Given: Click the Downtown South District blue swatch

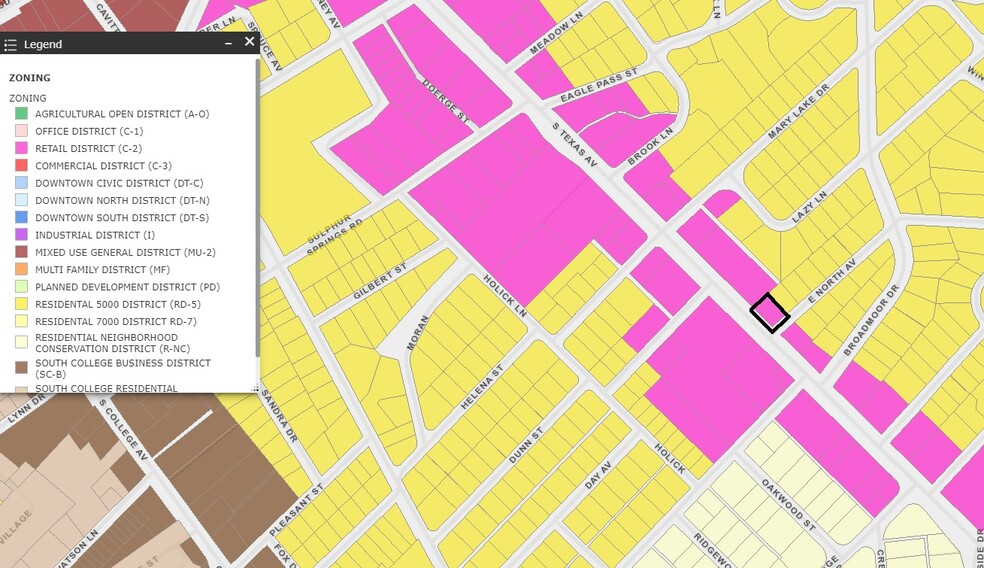Looking at the screenshot, I should pyautogui.click(x=21, y=217).
